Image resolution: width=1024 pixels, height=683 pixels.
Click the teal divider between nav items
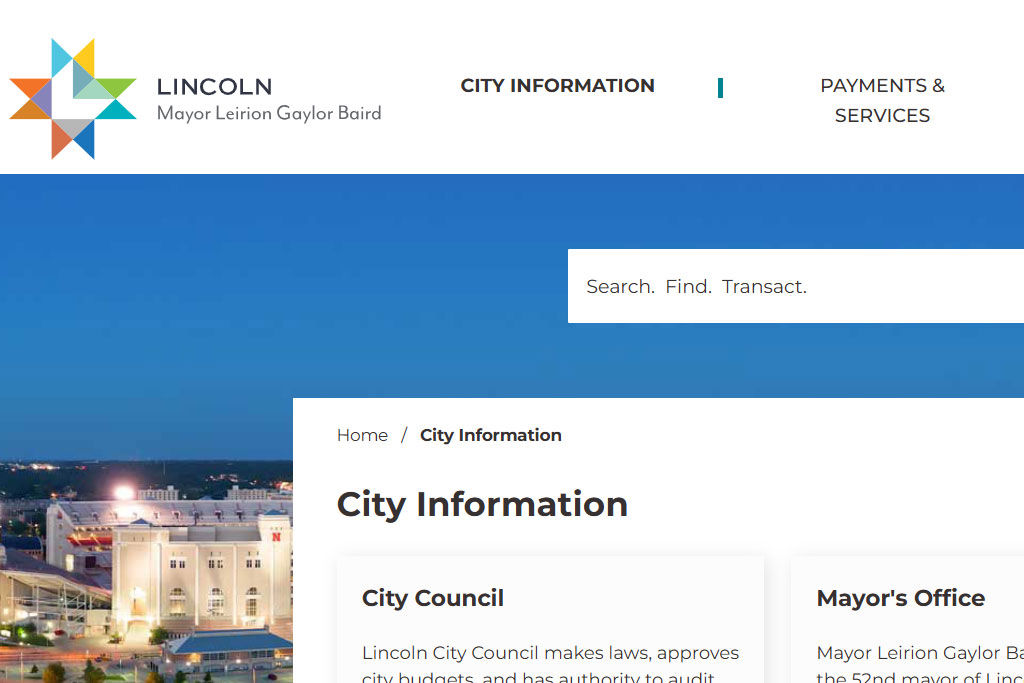720,87
